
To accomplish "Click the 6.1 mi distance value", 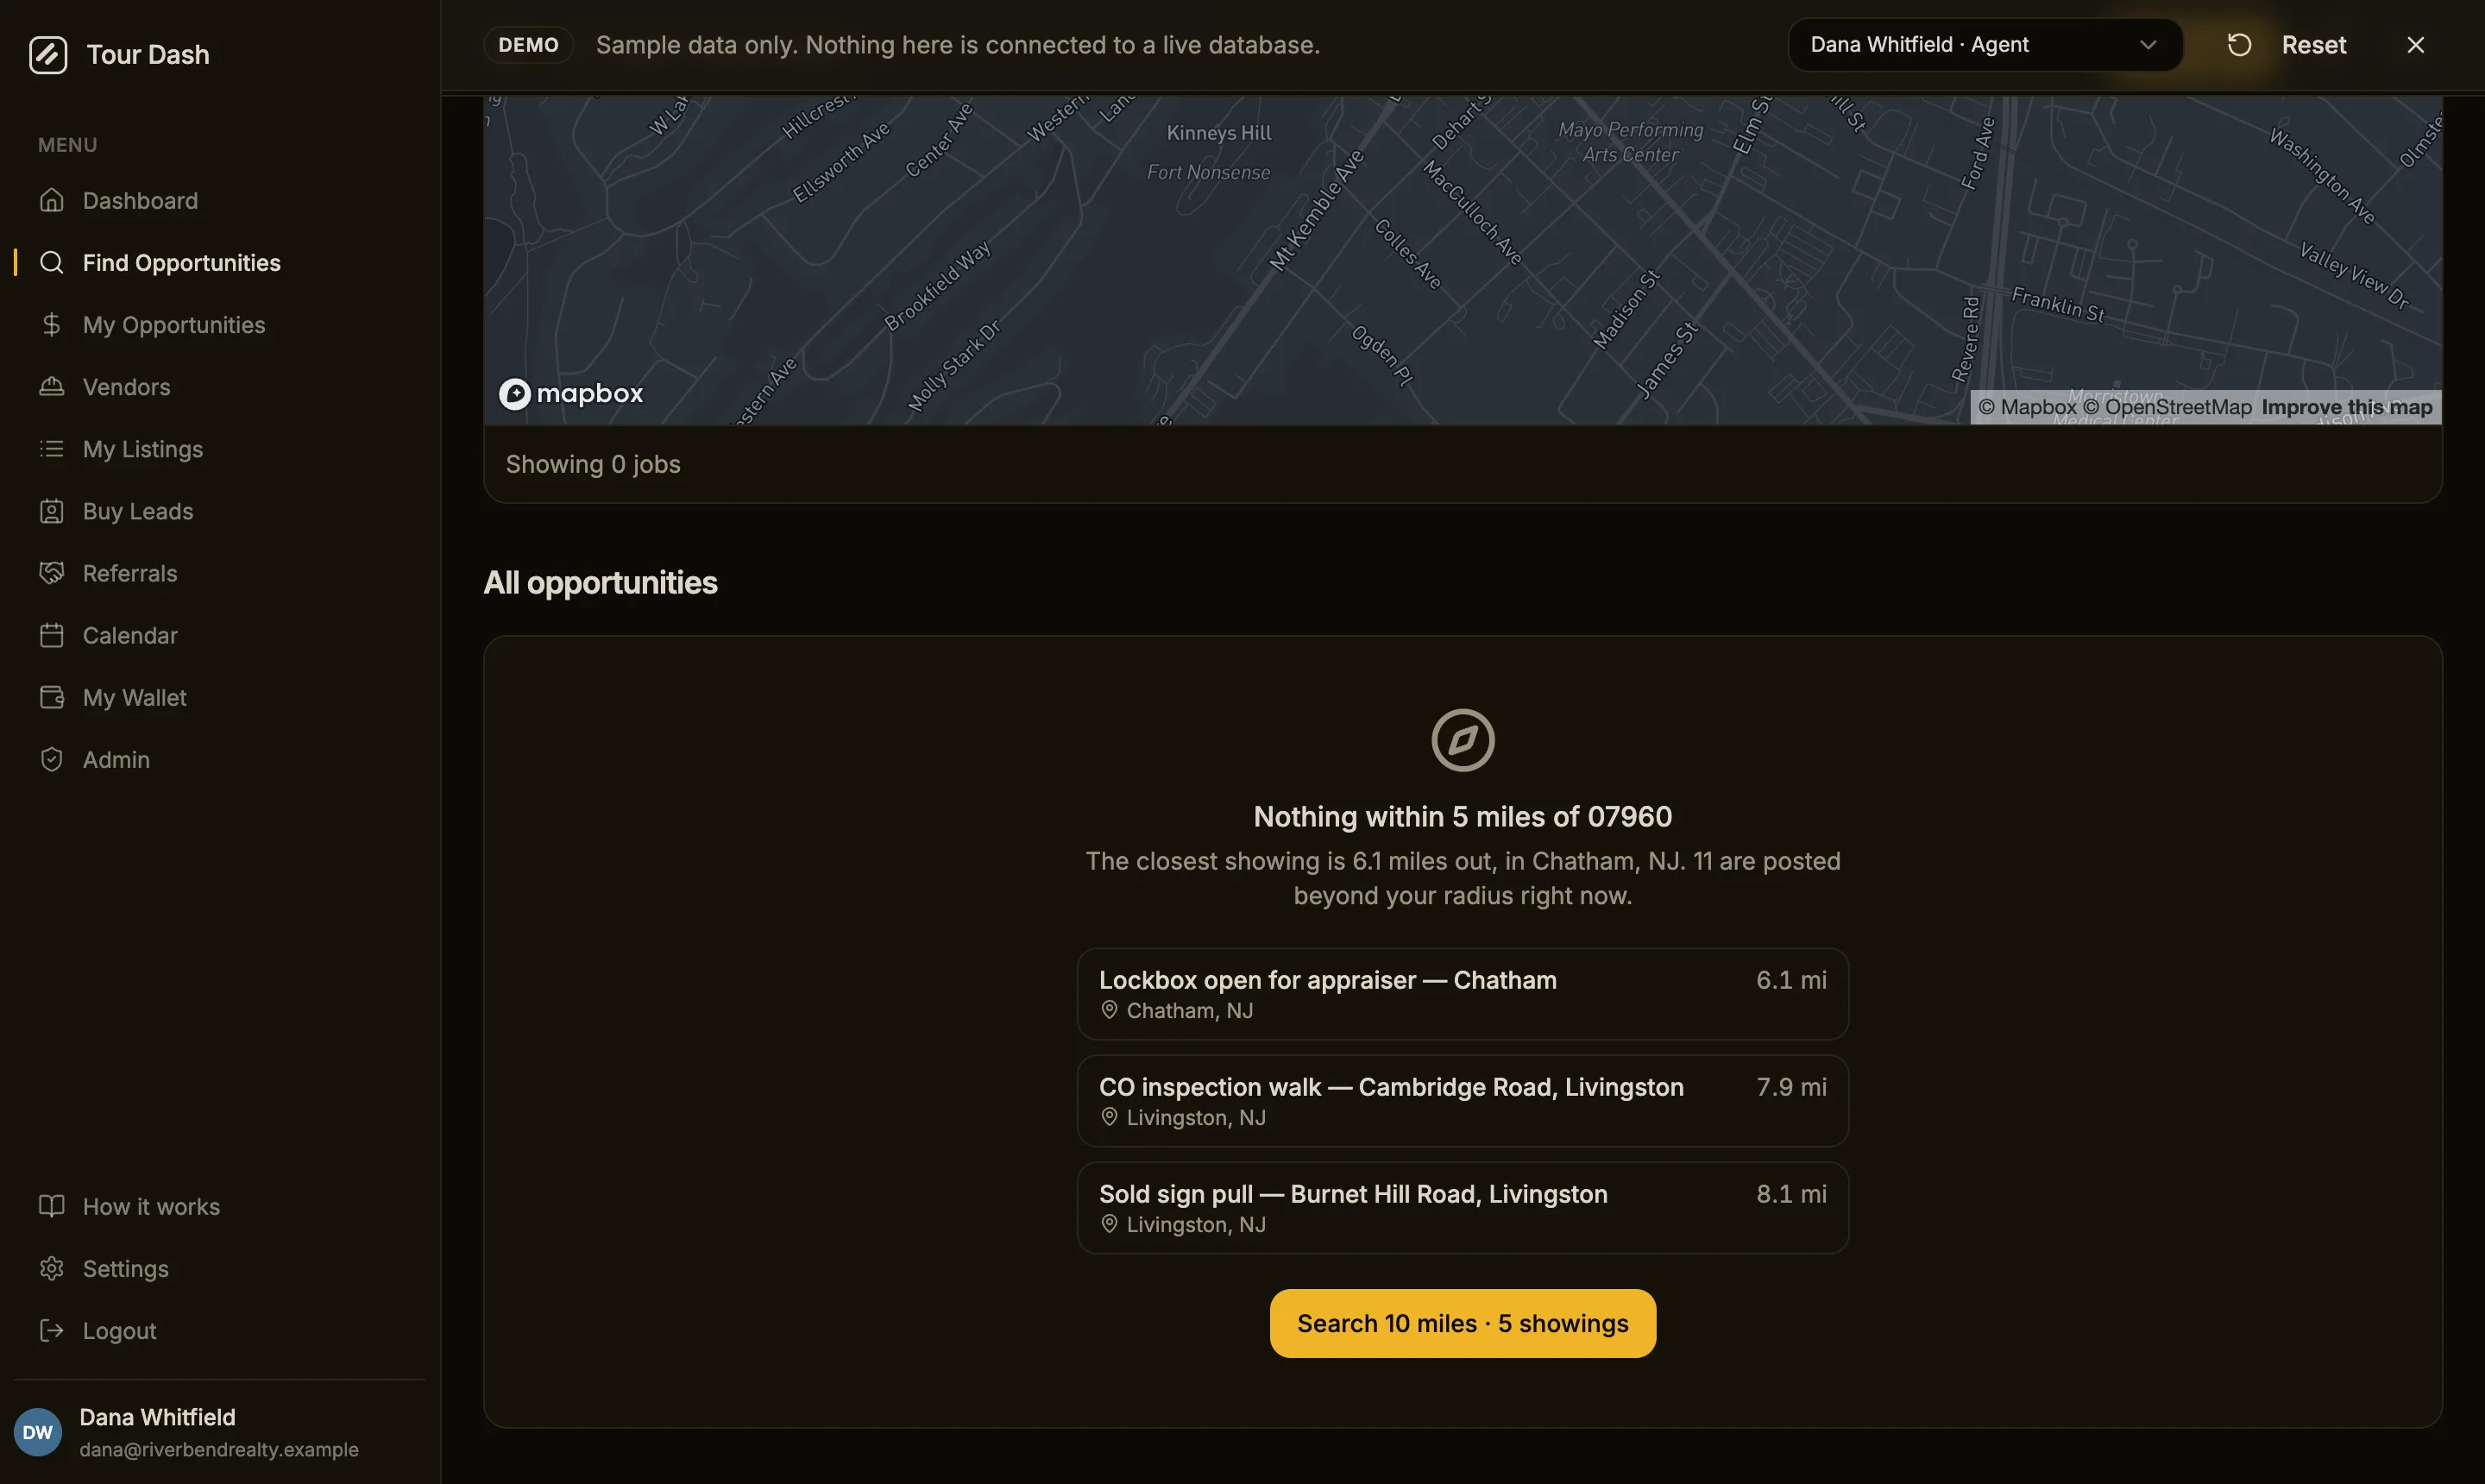I will (x=1791, y=980).
